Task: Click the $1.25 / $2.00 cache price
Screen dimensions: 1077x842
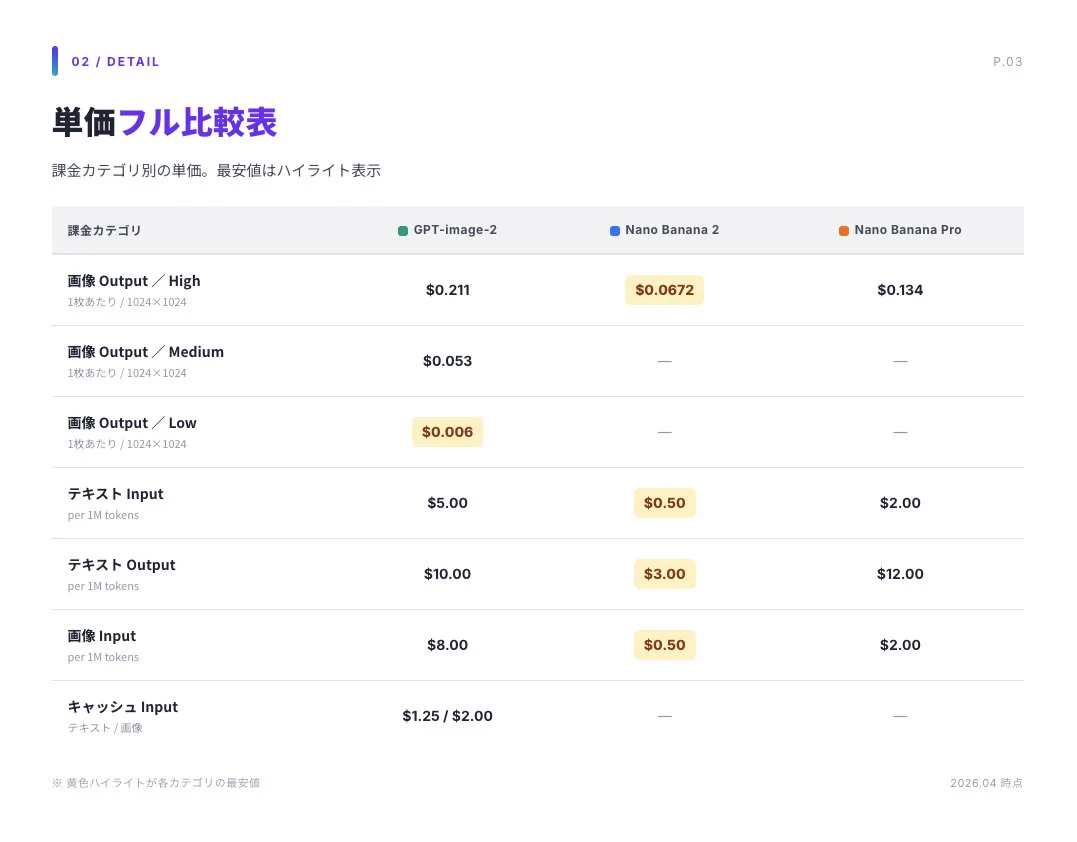Action: [x=447, y=716]
